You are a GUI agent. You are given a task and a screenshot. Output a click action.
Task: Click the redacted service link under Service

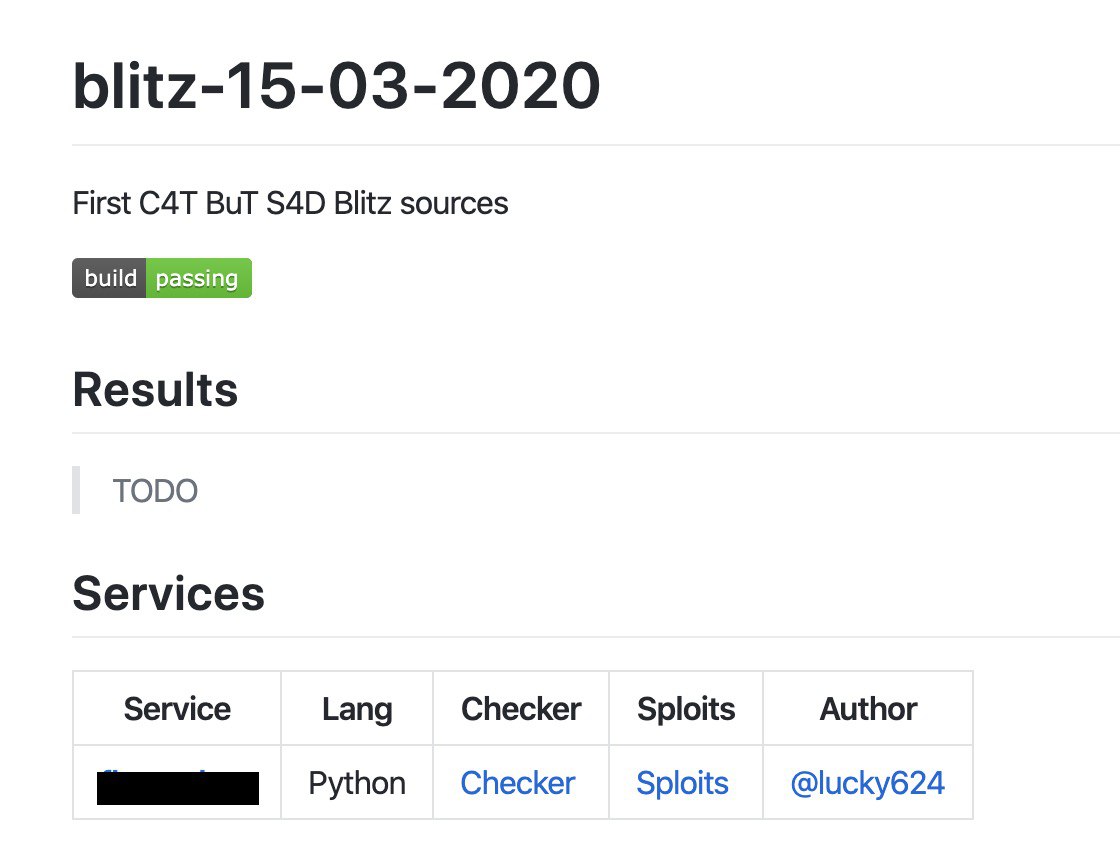tap(178, 786)
